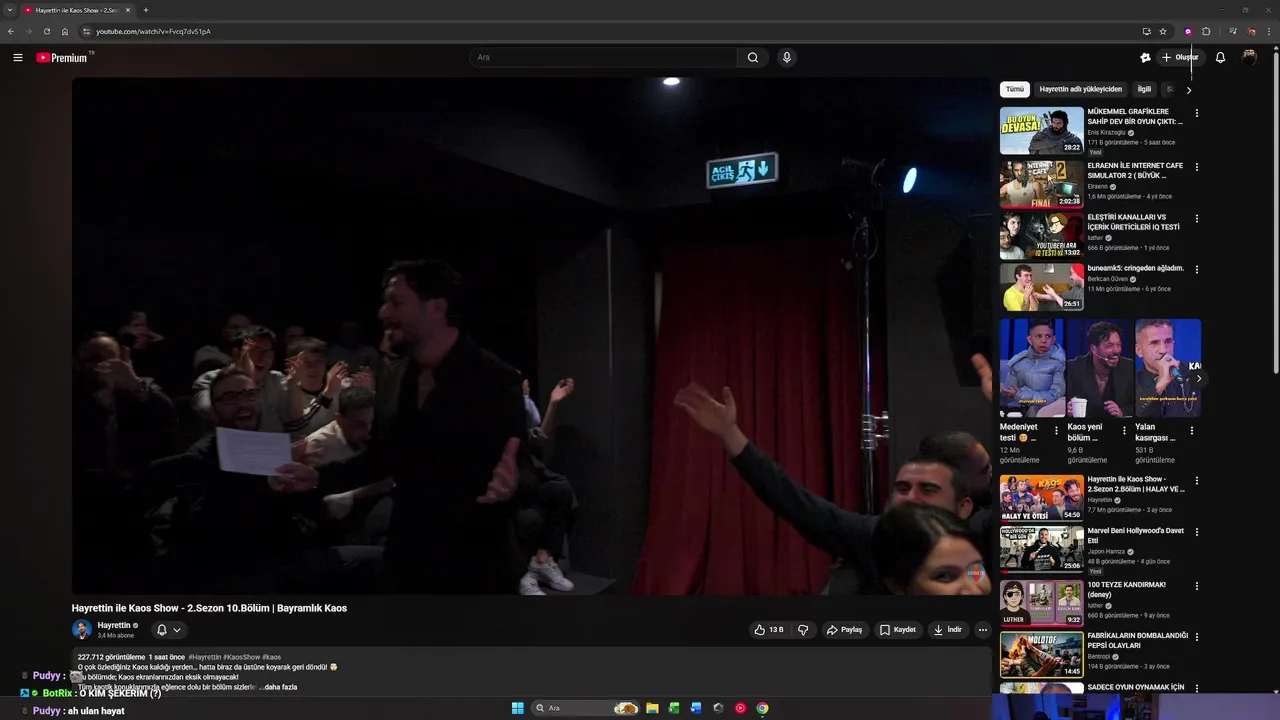Select the Tümü filter chip
1280x720 pixels.
[x=1015, y=89]
